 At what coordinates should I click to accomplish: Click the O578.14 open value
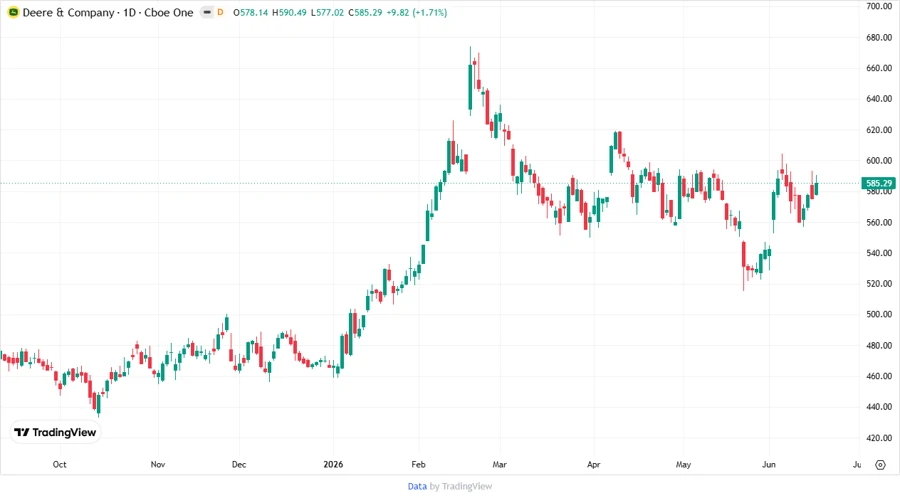250,13
